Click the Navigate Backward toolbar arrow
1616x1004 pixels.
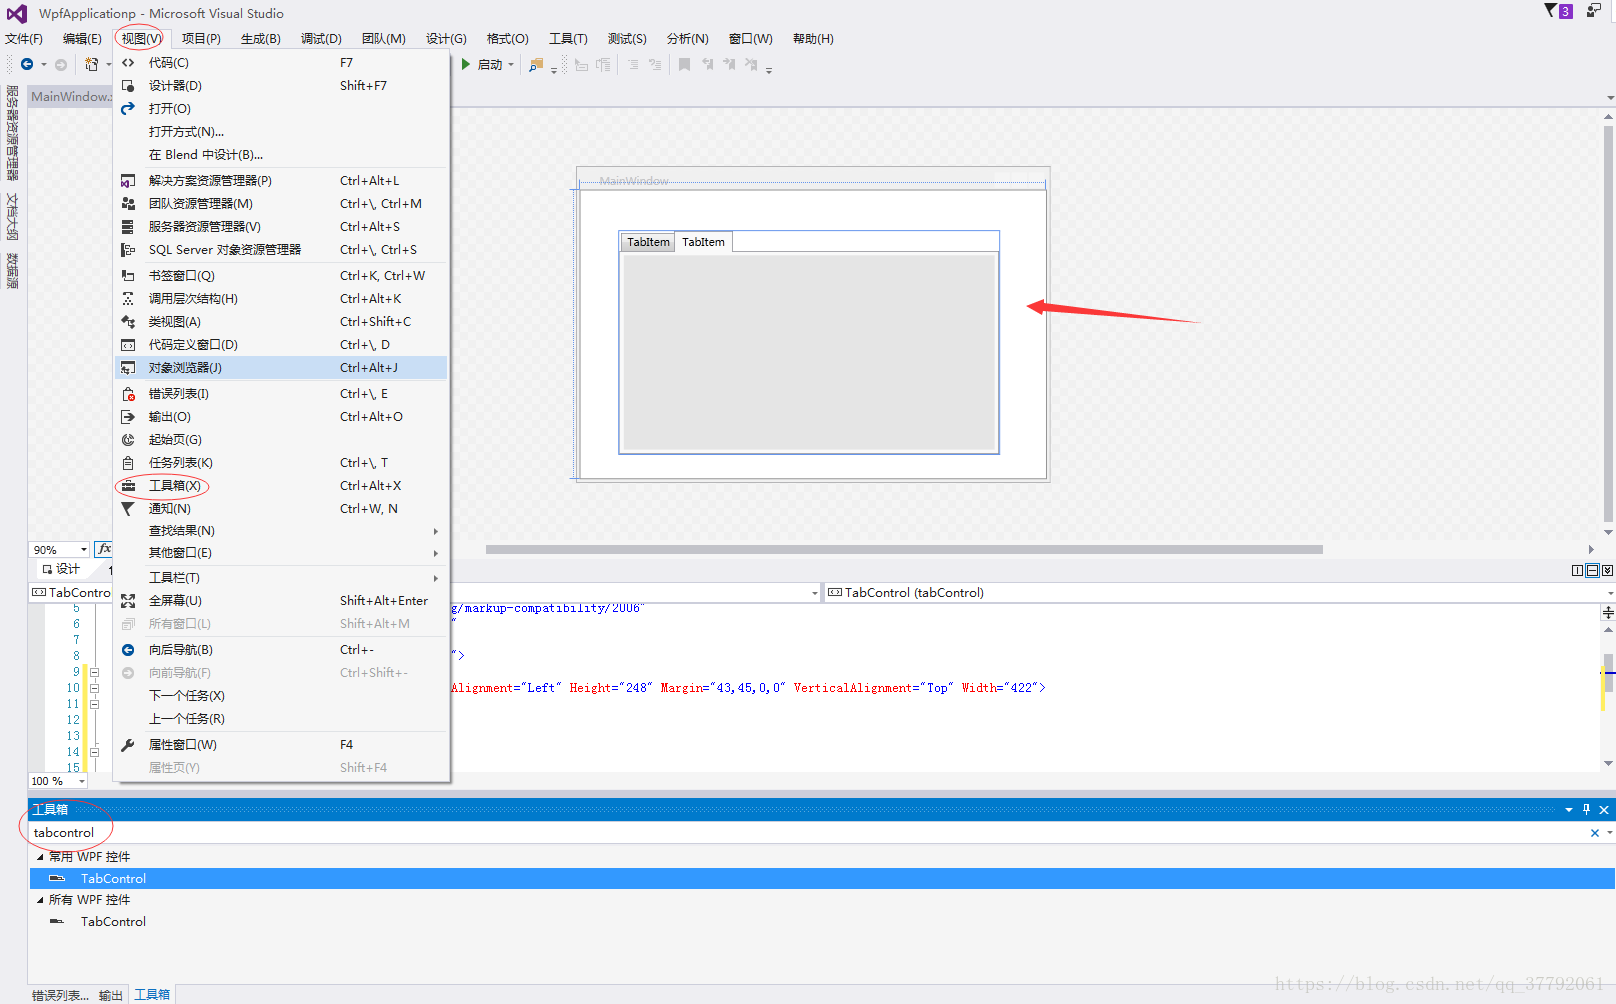click(x=27, y=64)
